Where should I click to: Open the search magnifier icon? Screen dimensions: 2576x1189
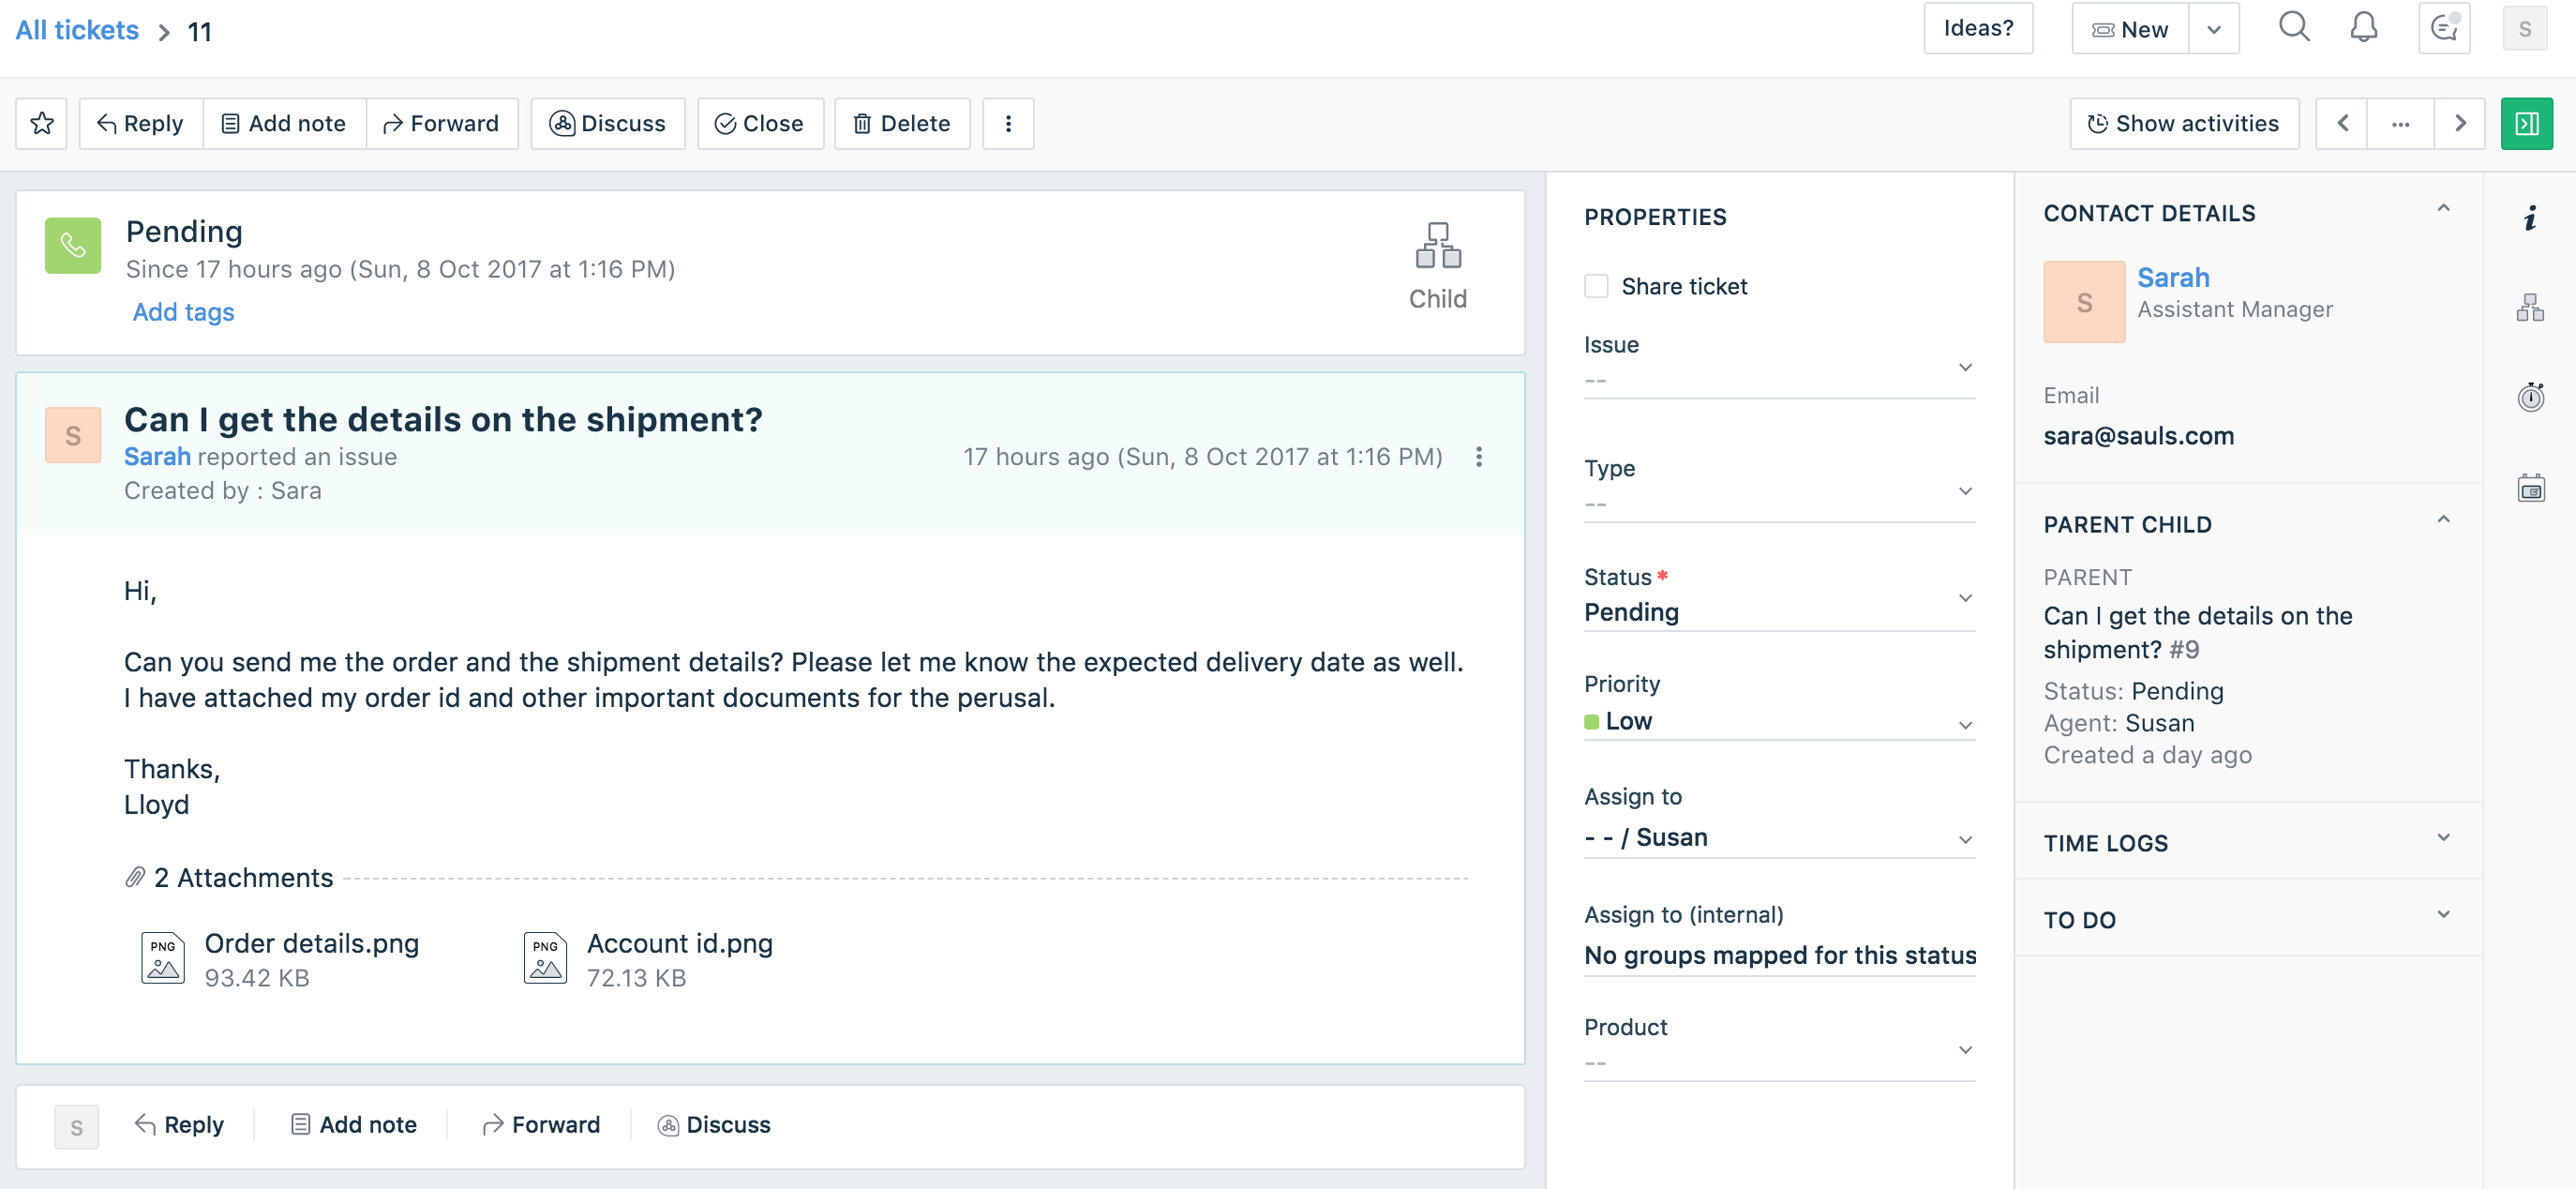click(x=2294, y=28)
